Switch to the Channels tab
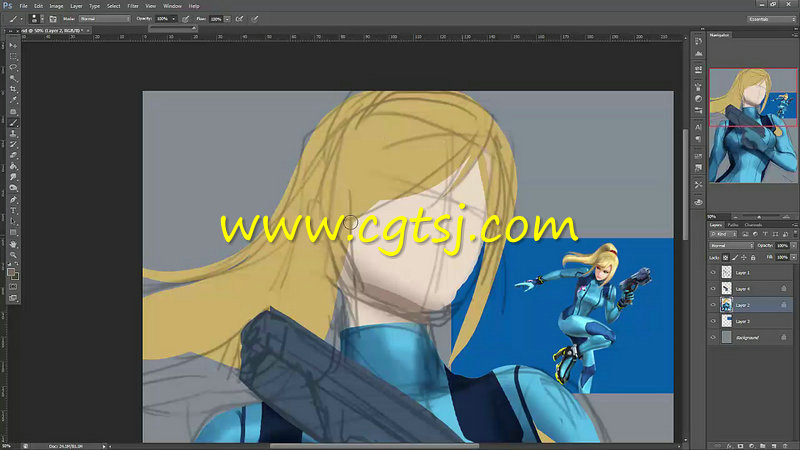The height and width of the screenshot is (450, 800). tap(753, 225)
